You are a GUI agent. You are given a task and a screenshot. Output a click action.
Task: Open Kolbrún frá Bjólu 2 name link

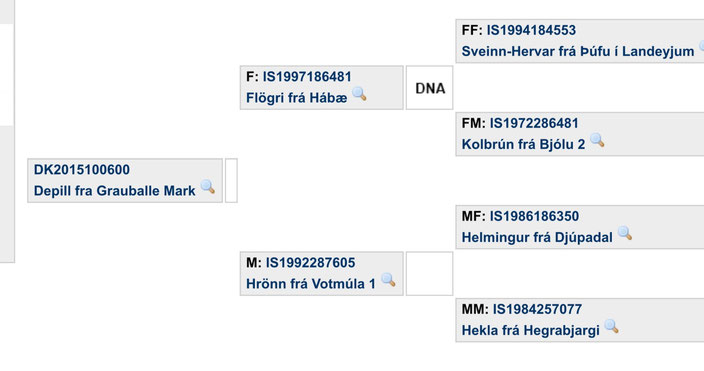[x=524, y=144]
